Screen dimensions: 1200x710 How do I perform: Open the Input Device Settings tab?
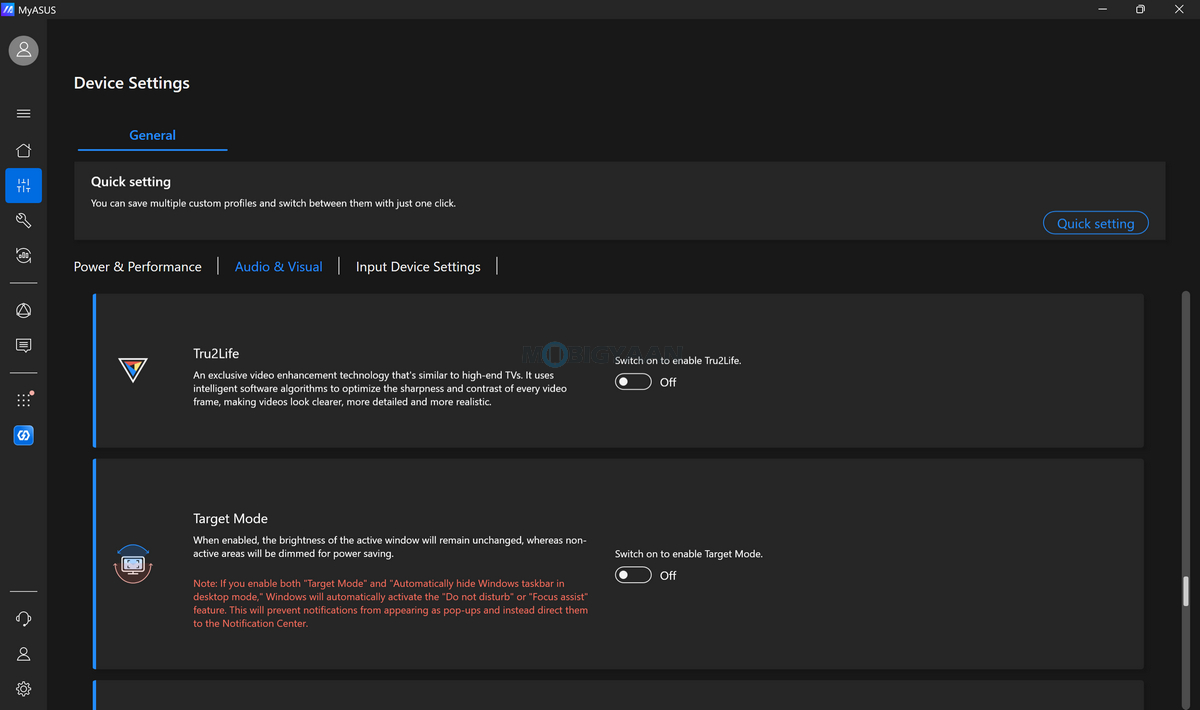(x=418, y=267)
